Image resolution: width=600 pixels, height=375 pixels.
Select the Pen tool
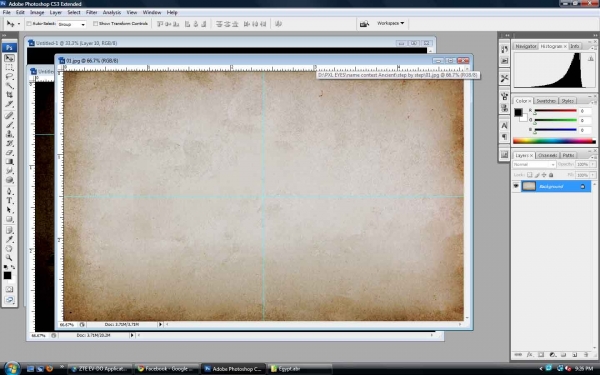coord(9,191)
